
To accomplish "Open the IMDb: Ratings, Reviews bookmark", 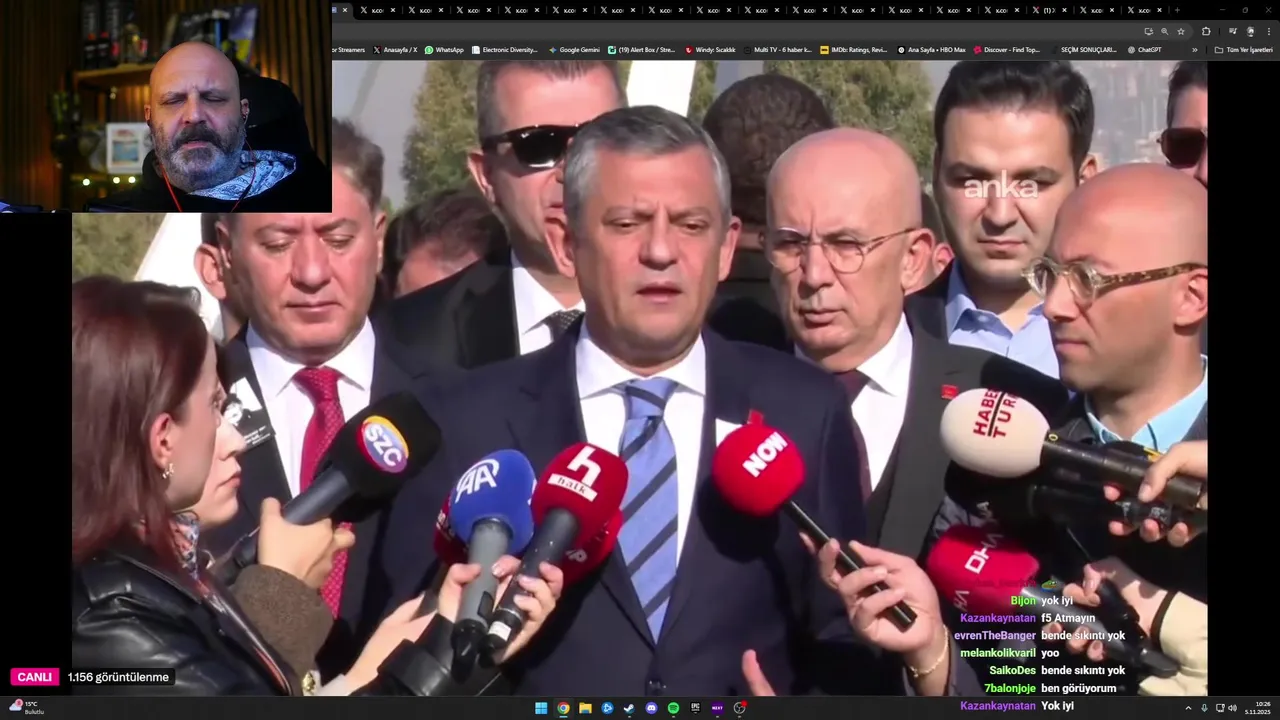I will [853, 50].
